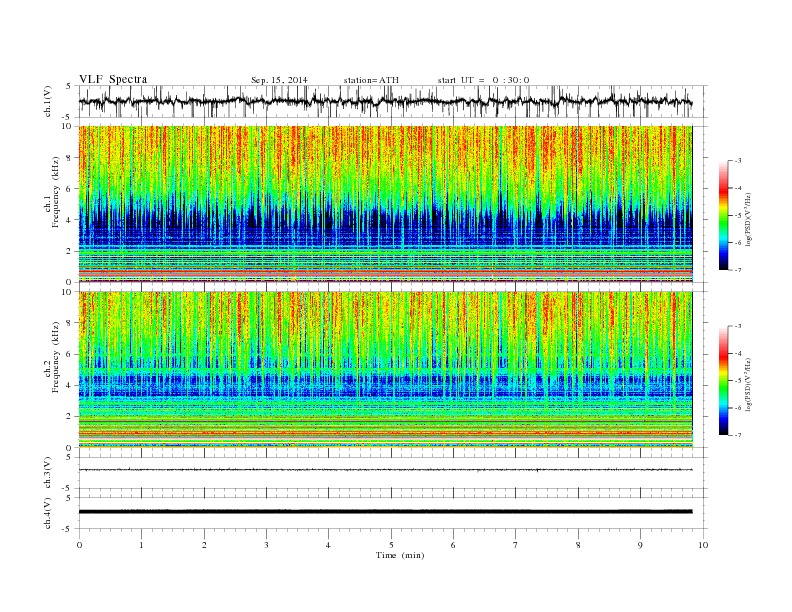This screenshot has width=792, height=612.
Task: Click the time axis tick label "9"
Action: [x=640, y=545]
